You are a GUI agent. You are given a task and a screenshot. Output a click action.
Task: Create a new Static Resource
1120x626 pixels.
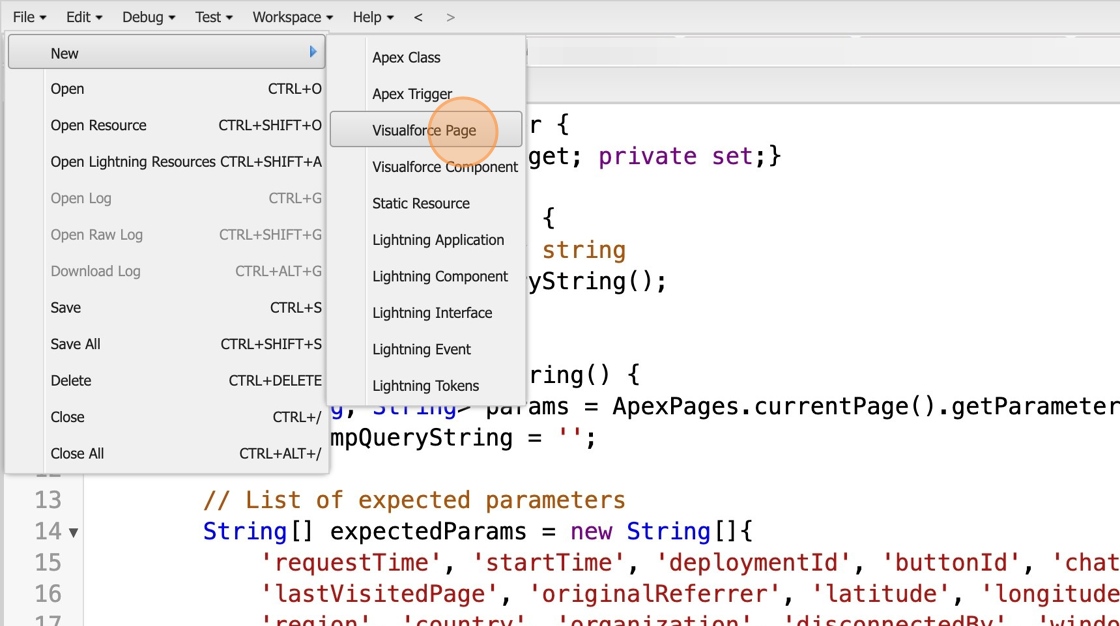coord(426,203)
